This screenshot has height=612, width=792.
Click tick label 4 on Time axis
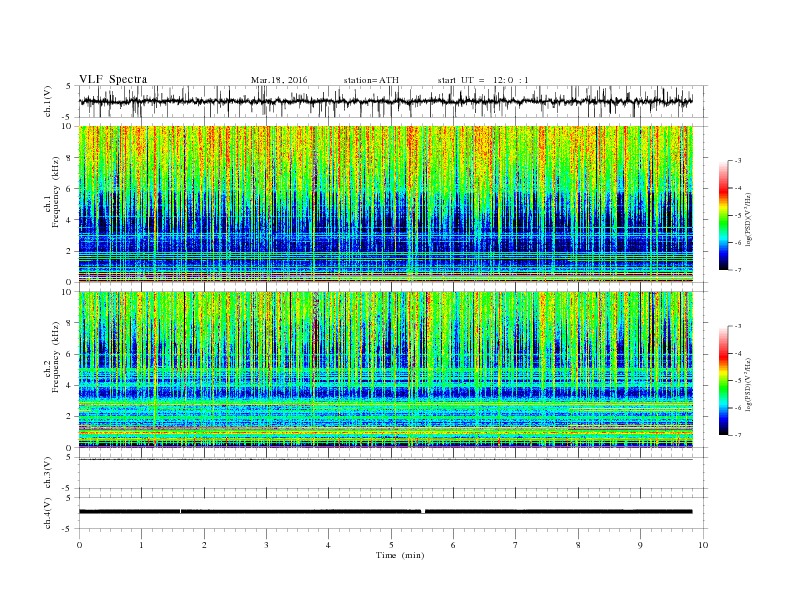coord(329,545)
